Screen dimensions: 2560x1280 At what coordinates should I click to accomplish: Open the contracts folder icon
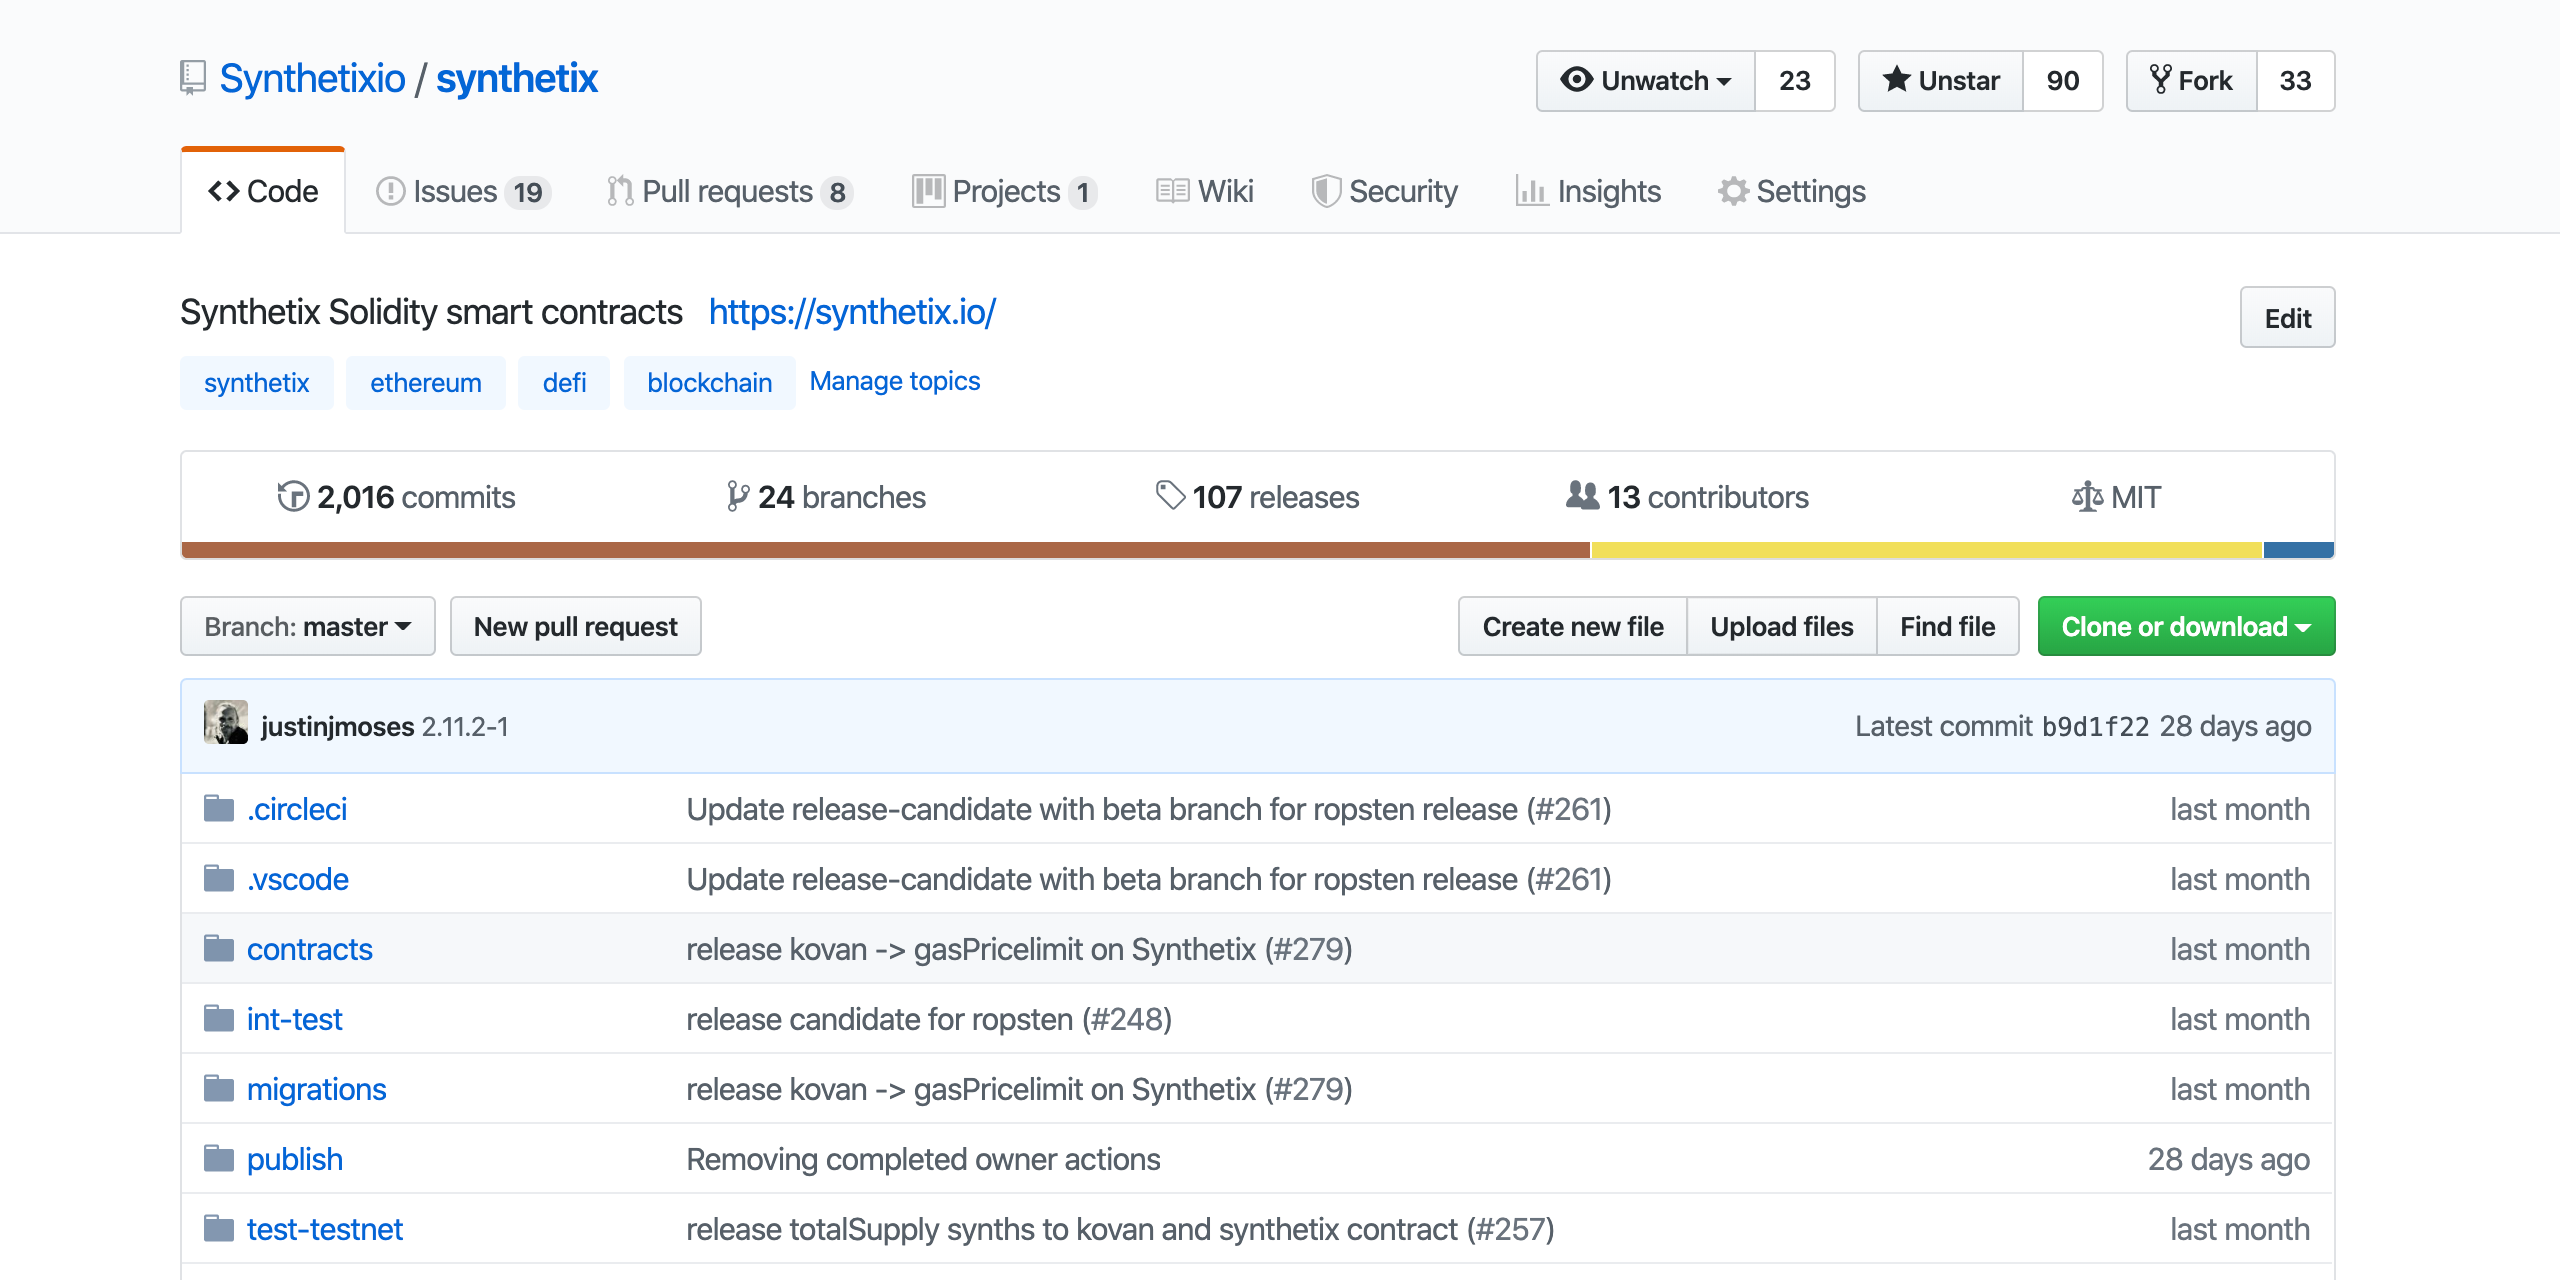[x=219, y=948]
